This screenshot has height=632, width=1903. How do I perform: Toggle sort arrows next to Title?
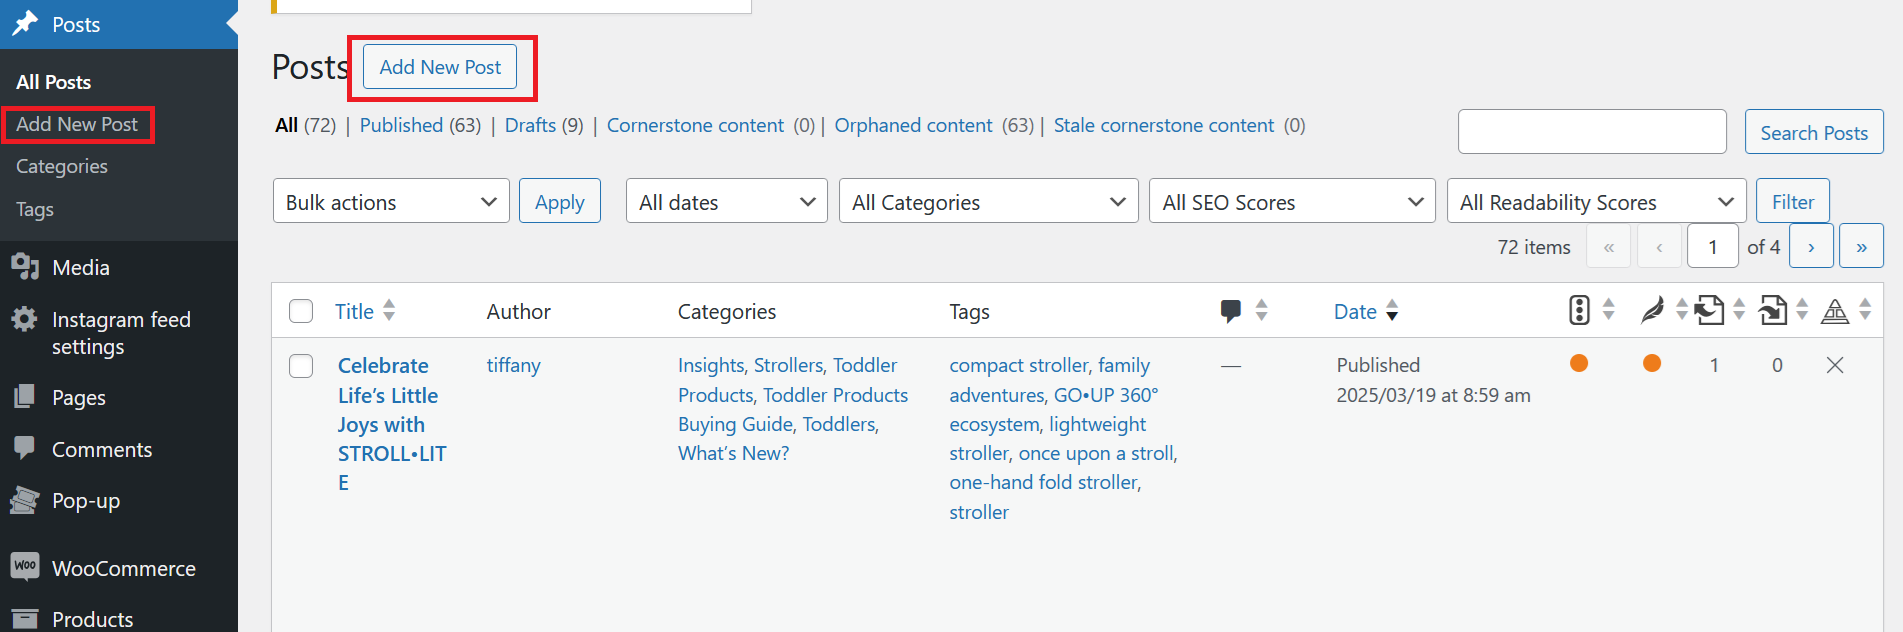tap(389, 310)
